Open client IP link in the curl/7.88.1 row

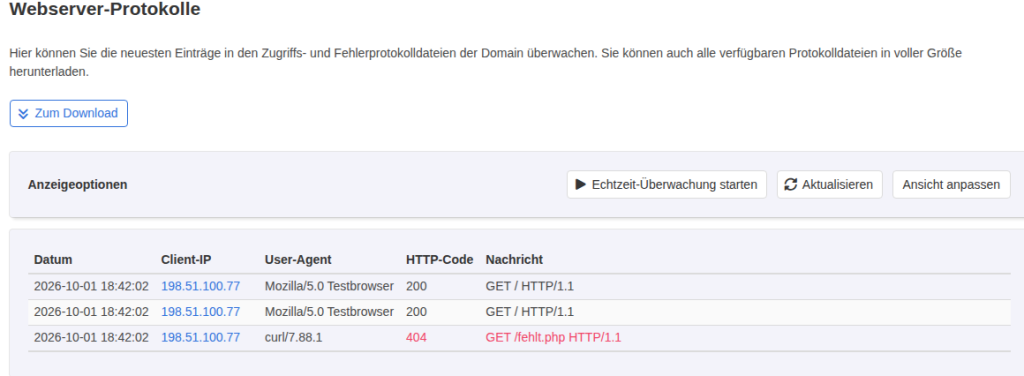(x=200, y=337)
